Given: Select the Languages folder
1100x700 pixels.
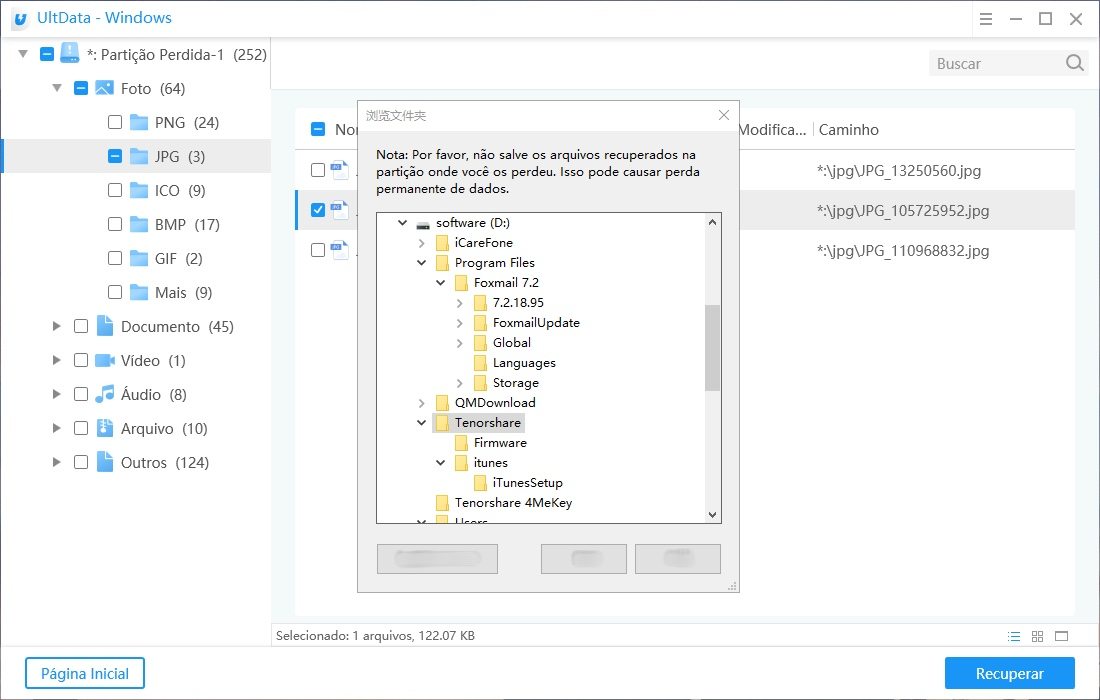Looking at the screenshot, I should [523, 363].
